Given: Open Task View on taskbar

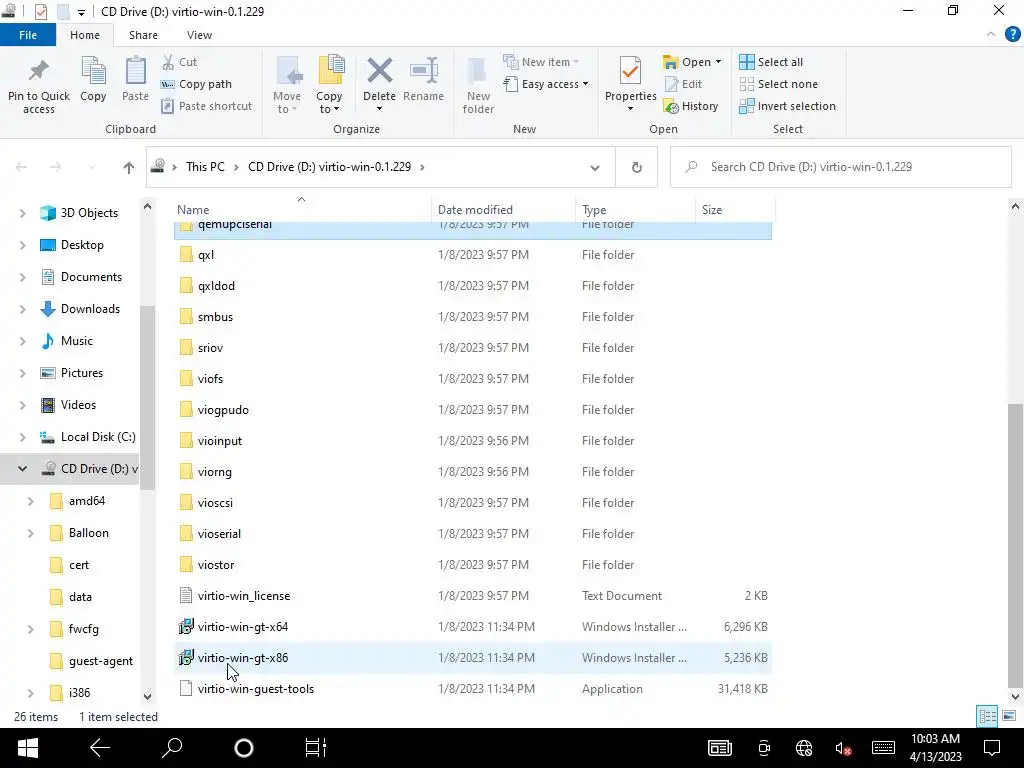Looking at the screenshot, I should coord(316,748).
